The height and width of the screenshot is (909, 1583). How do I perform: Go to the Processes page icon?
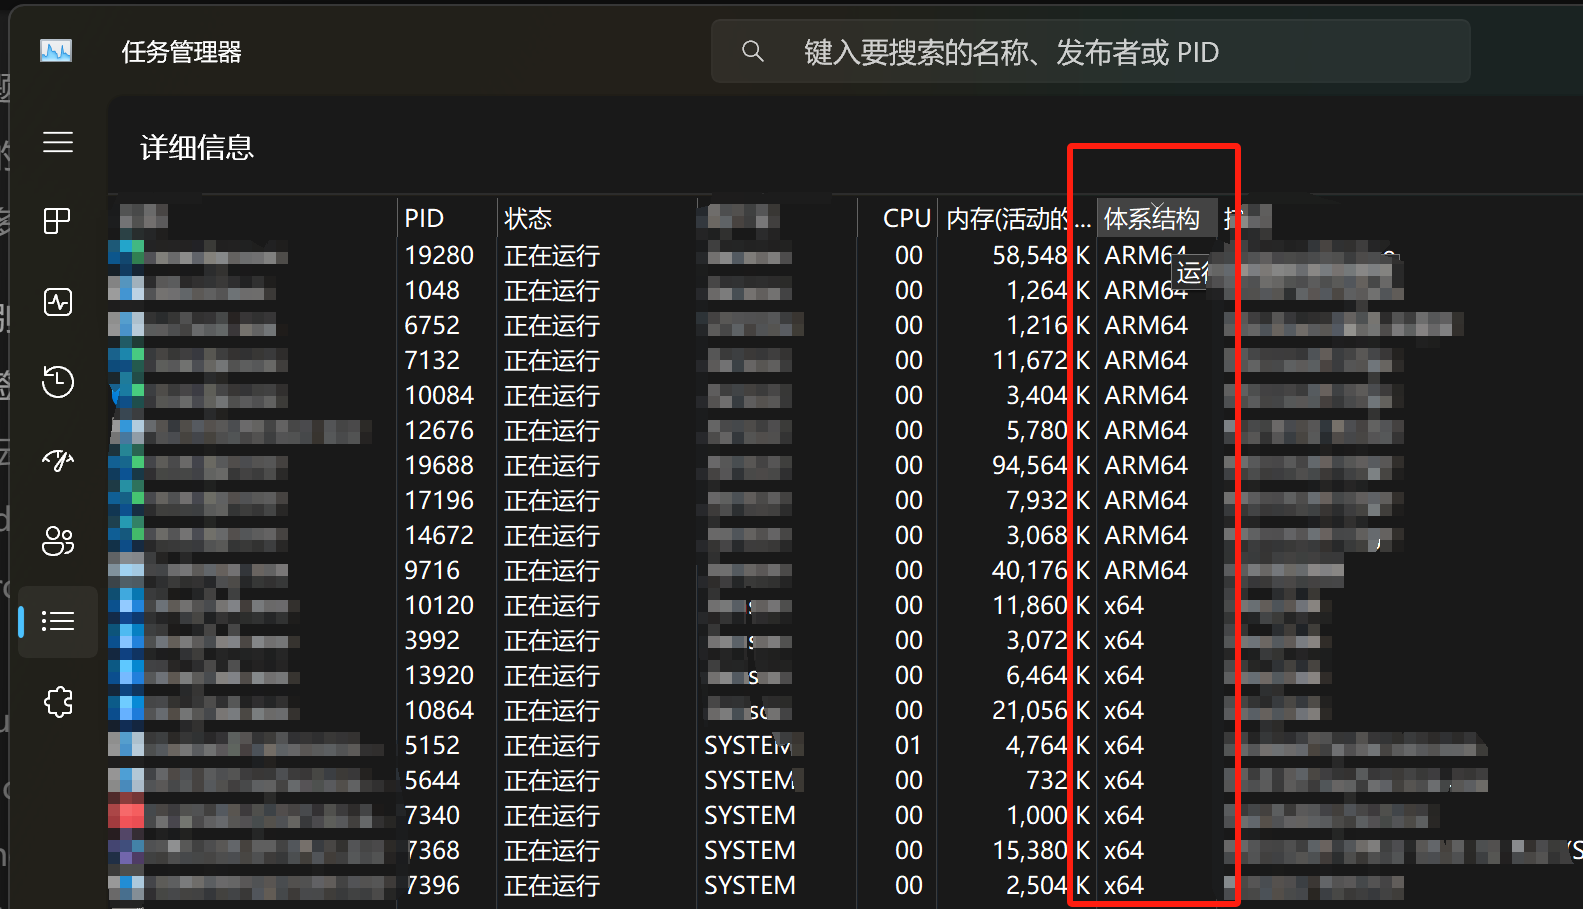click(58, 221)
